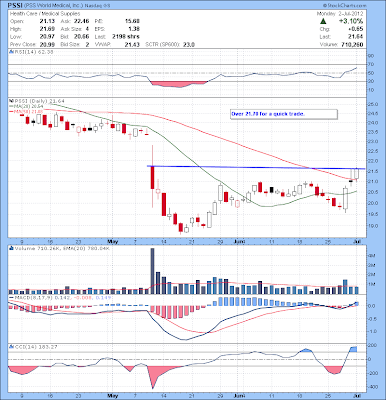
Task: Select the 'Over 21.70 for a quick trade' annotation
Action: [x=284, y=114]
